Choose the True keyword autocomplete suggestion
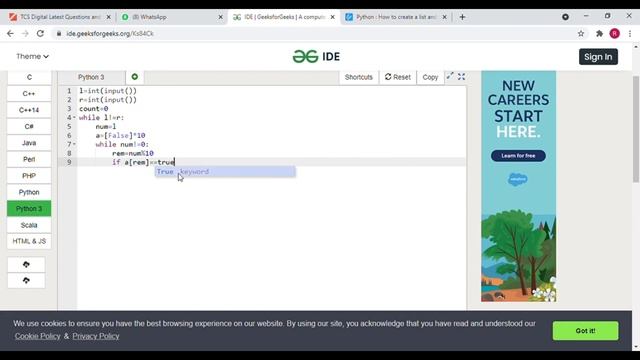The image size is (640, 360). [225, 171]
